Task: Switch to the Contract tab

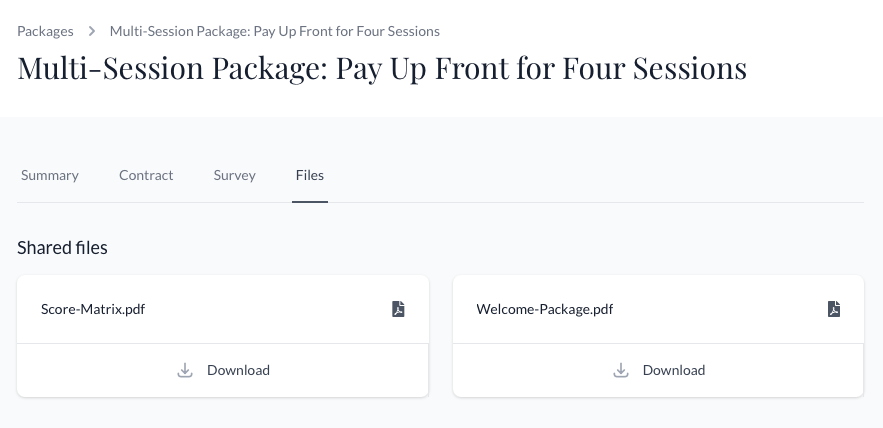Action: 146,175
